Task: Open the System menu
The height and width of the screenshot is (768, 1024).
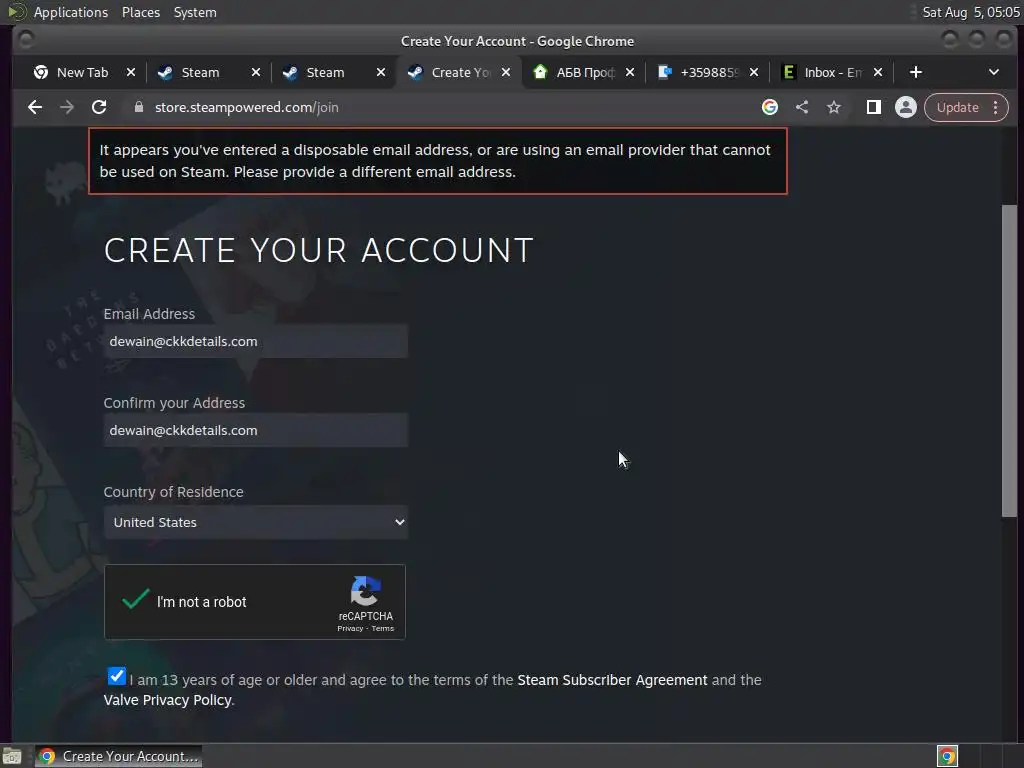Action: [195, 12]
